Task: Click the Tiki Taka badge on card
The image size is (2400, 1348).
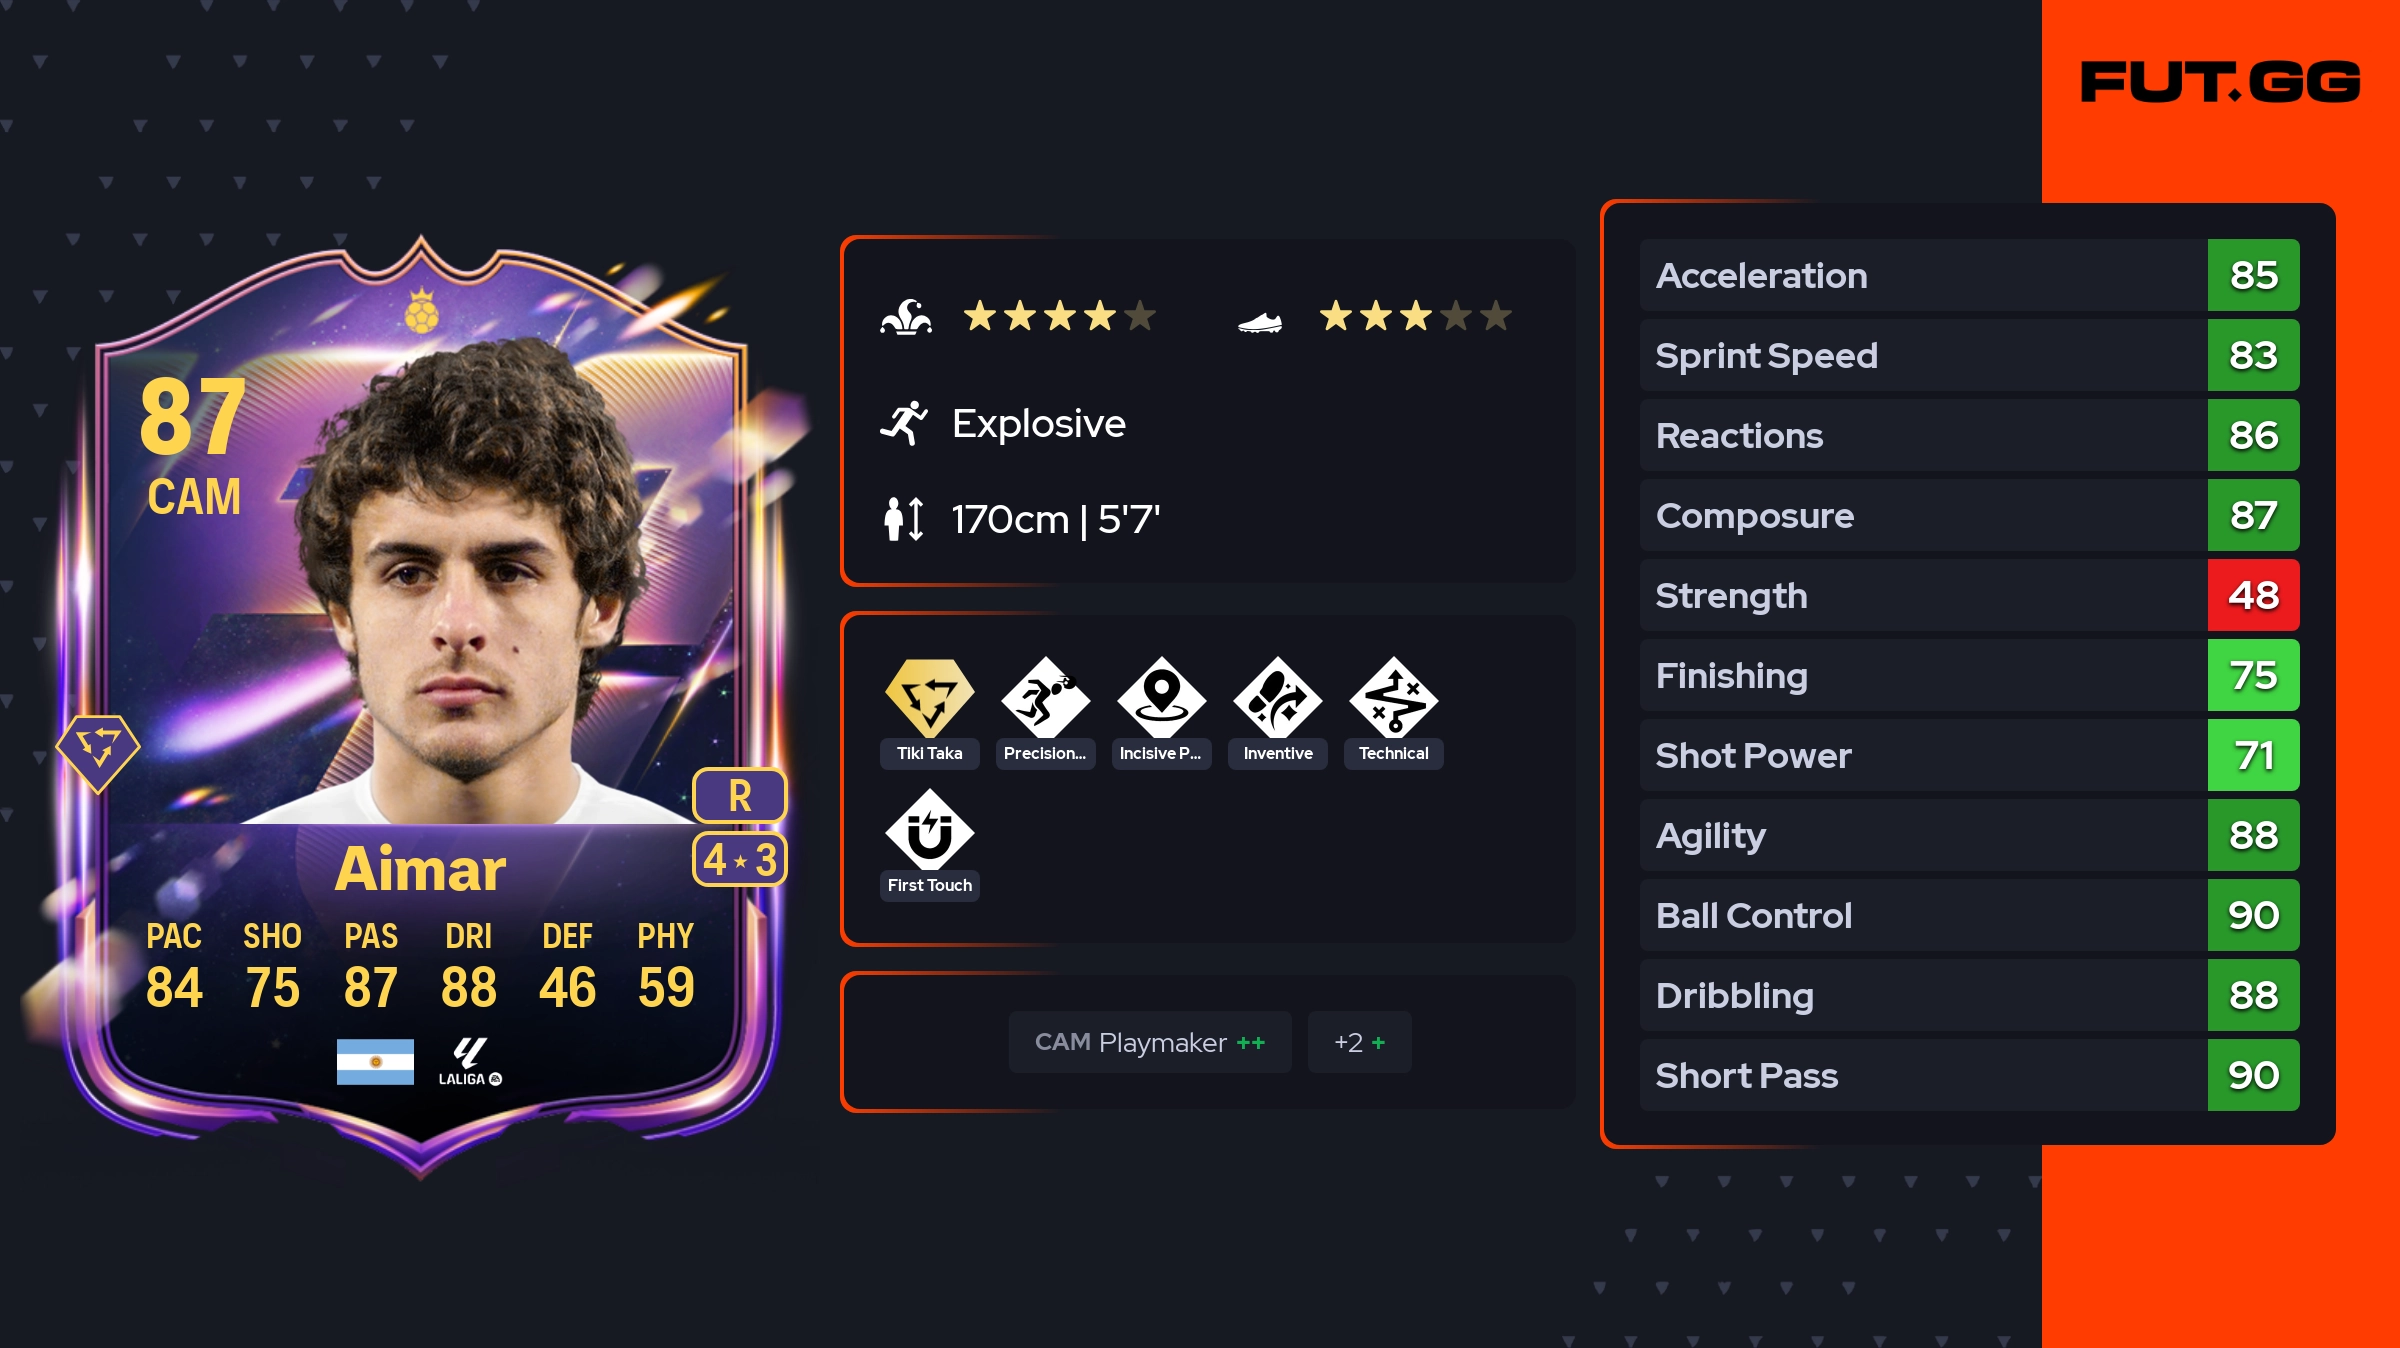Action: tap(98, 752)
